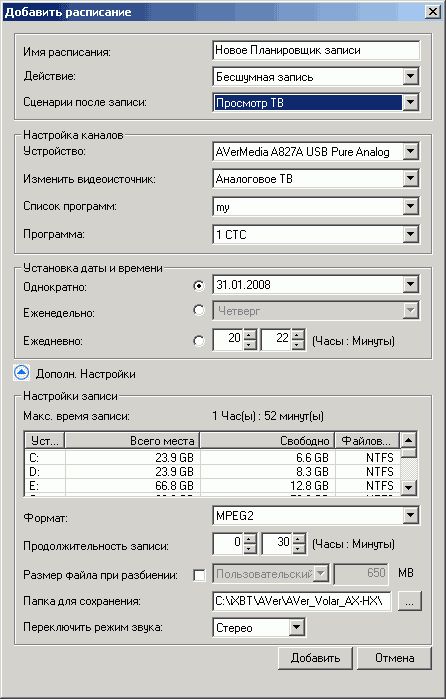Screen dimensions: 446x699
Task: Click the Файлов... column header
Action: click(367, 441)
